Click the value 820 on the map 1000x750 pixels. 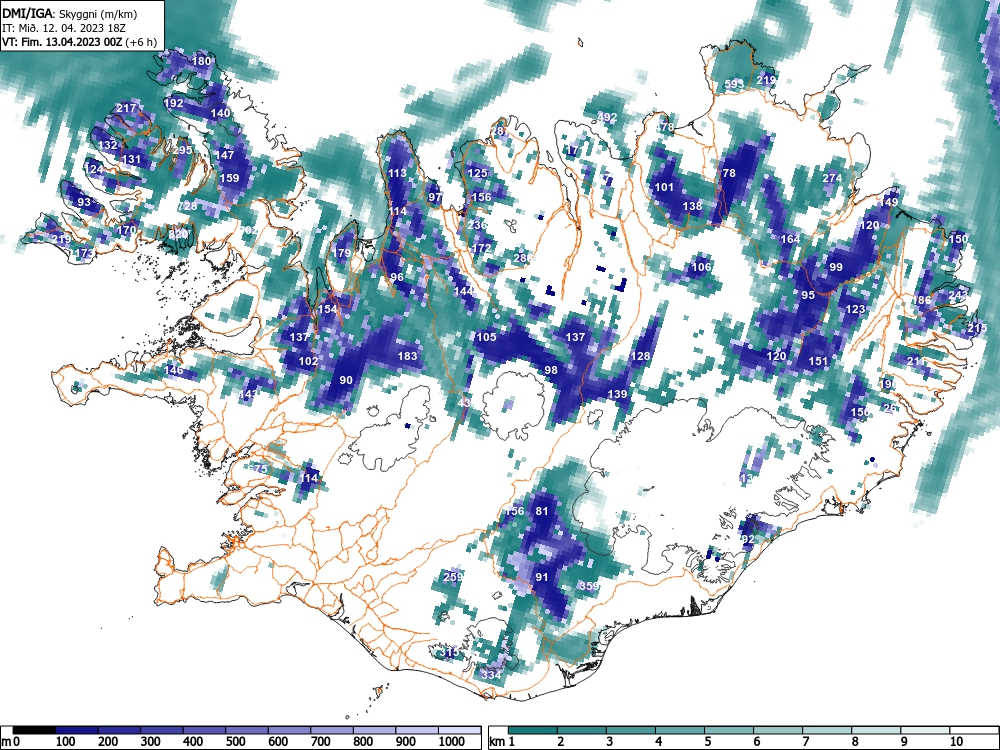[178, 234]
